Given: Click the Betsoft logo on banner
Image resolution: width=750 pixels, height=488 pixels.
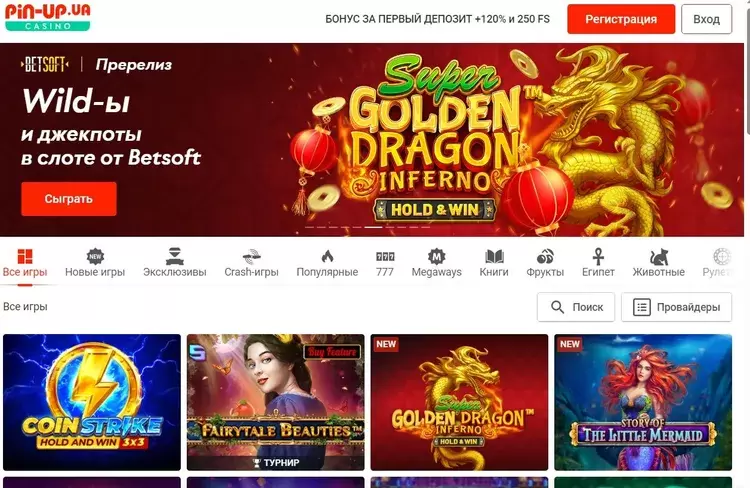Looking at the screenshot, I should [44, 64].
